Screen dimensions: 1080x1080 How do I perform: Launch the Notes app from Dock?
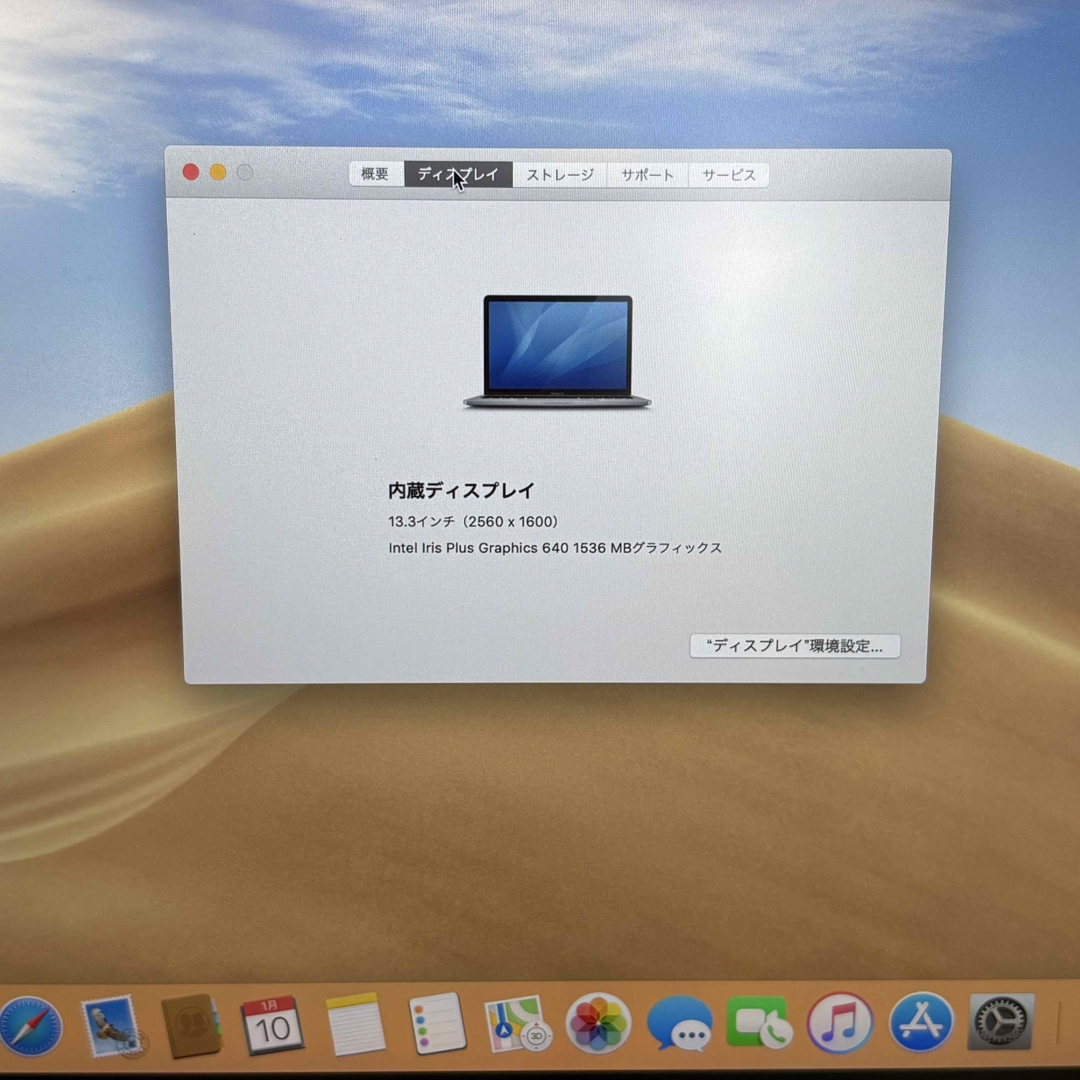354,1024
